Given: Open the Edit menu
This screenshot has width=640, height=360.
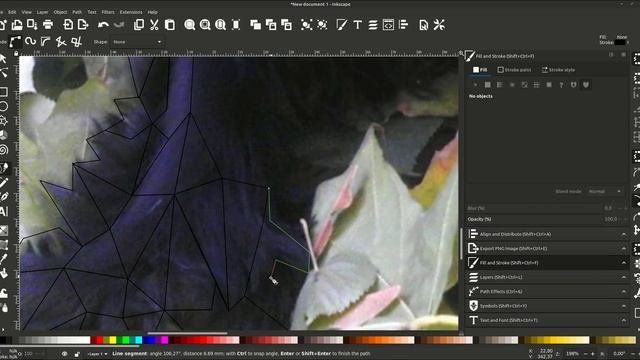Looking at the screenshot, I should (12, 12).
